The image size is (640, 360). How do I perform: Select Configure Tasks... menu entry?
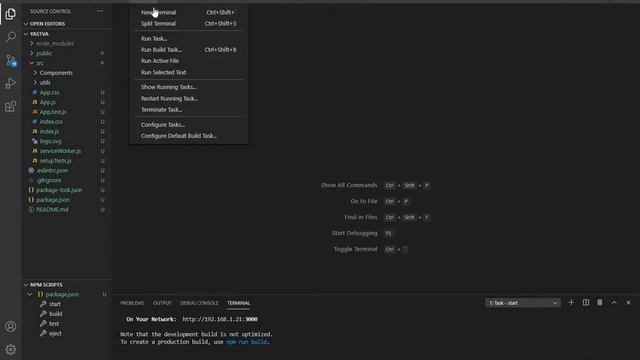pyautogui.click(x=188, y=124)
